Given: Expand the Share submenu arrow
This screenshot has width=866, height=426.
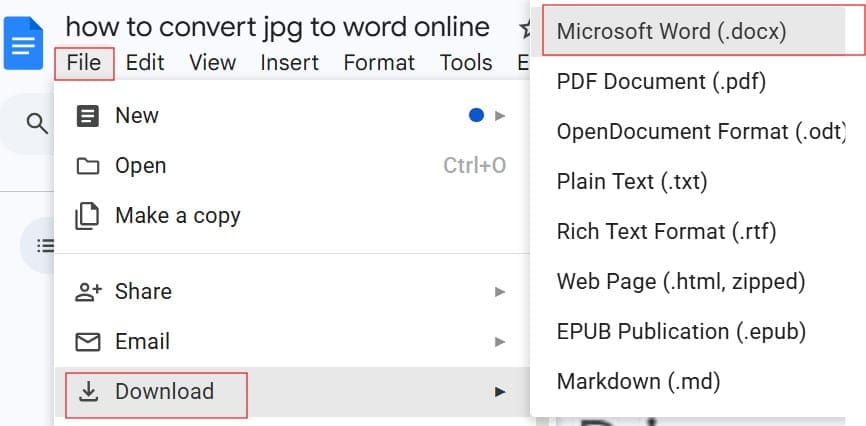Looking at the screenshot, I should pos(500,292).
